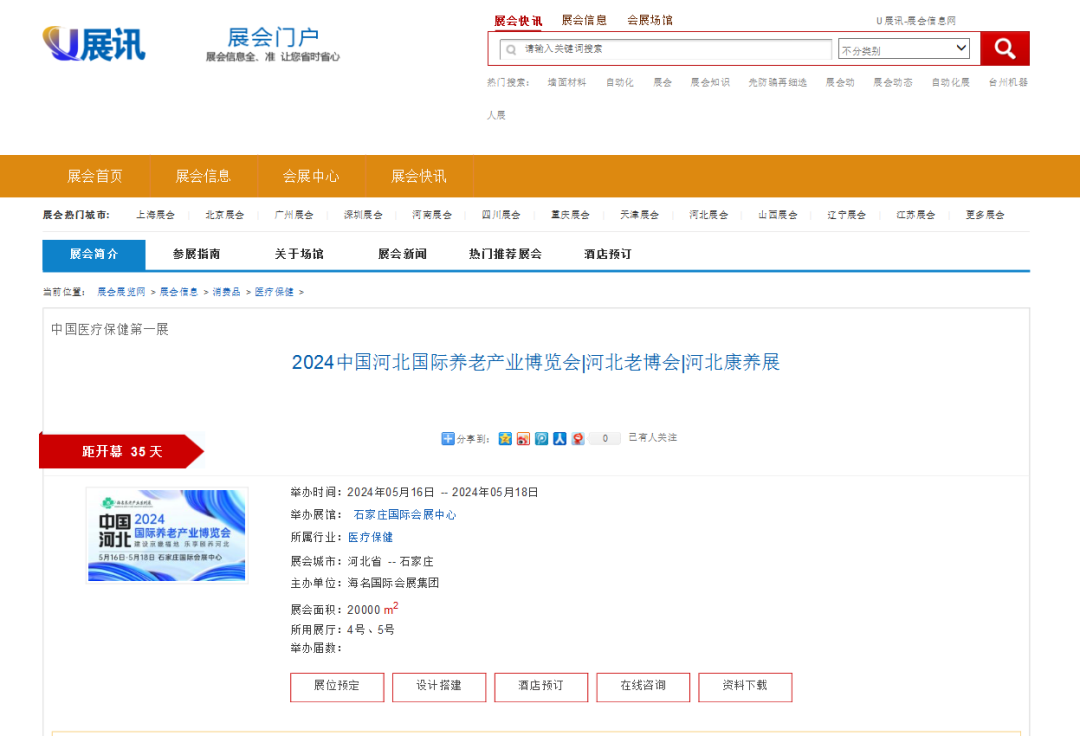This screenshot has height=736, width=1080.
Task: Click the U展讯 site logo
Action: (94, 44)
